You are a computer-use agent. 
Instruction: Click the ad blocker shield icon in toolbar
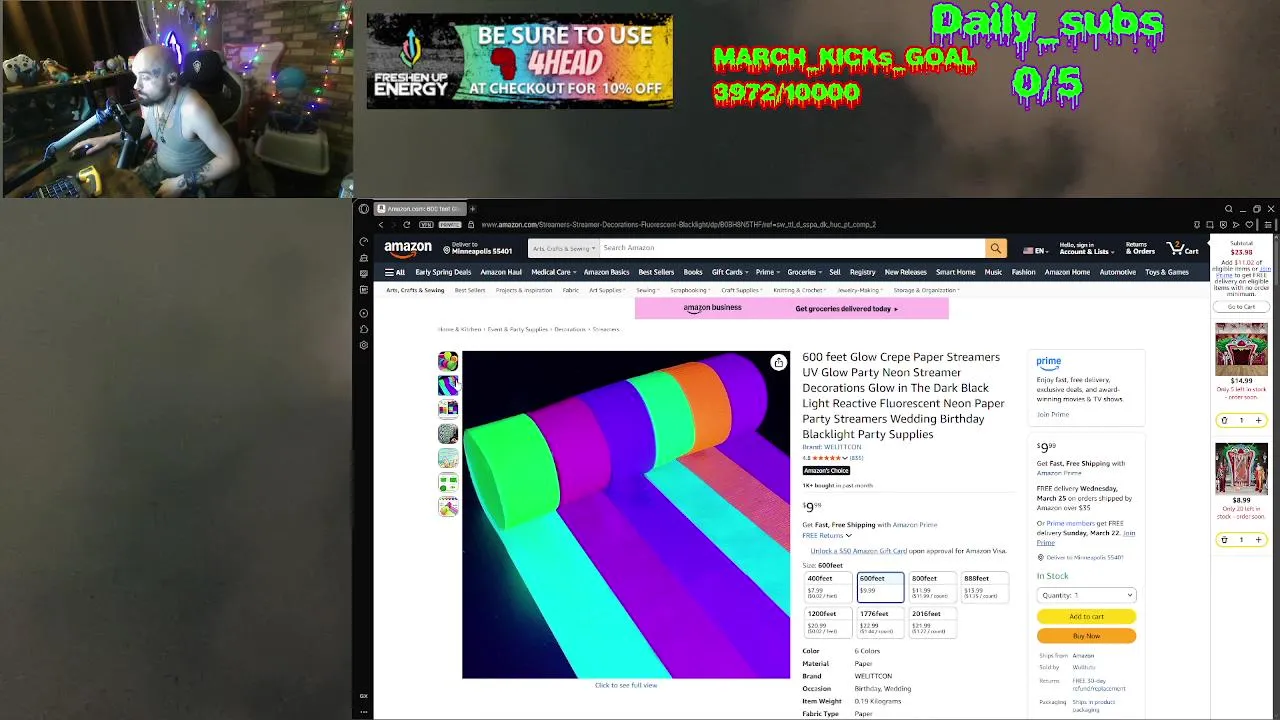(x=1223, y=224)
